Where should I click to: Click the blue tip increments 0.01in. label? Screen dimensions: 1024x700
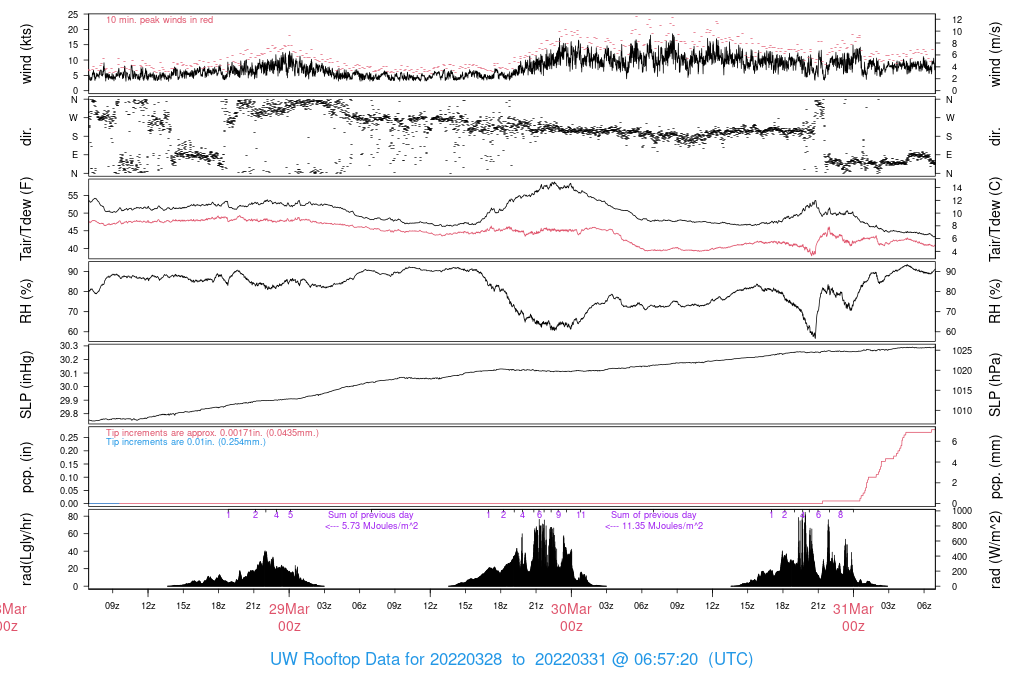pos(186,442)
